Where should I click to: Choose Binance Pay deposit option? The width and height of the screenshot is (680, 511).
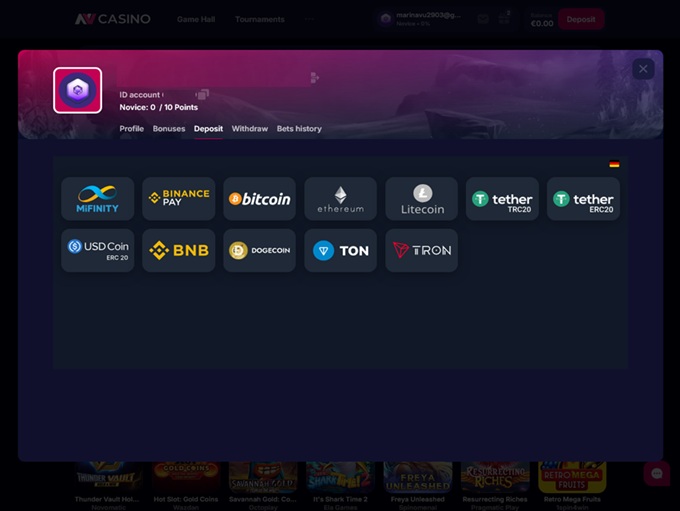click(x=178, y=199)
